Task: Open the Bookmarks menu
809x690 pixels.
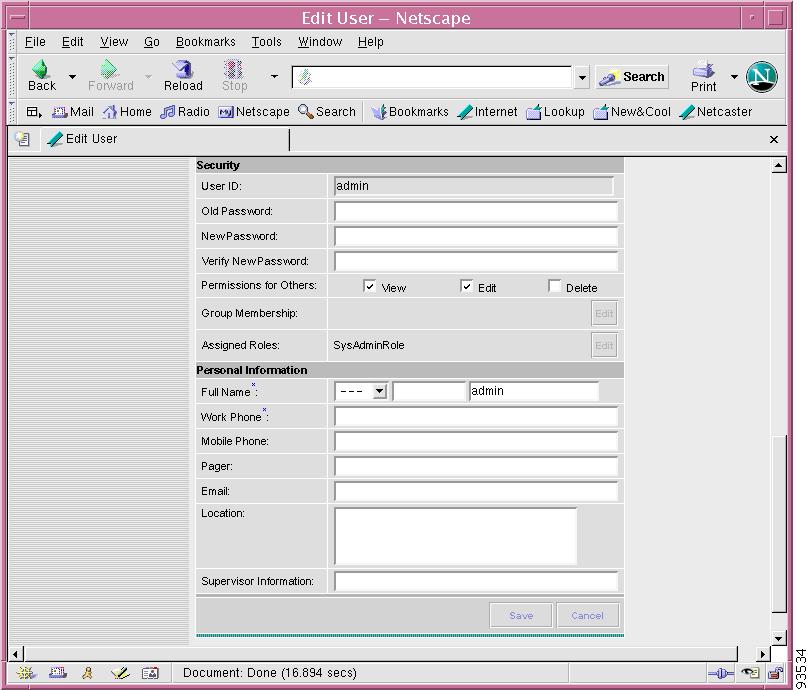Action: (x=205, y=42)
